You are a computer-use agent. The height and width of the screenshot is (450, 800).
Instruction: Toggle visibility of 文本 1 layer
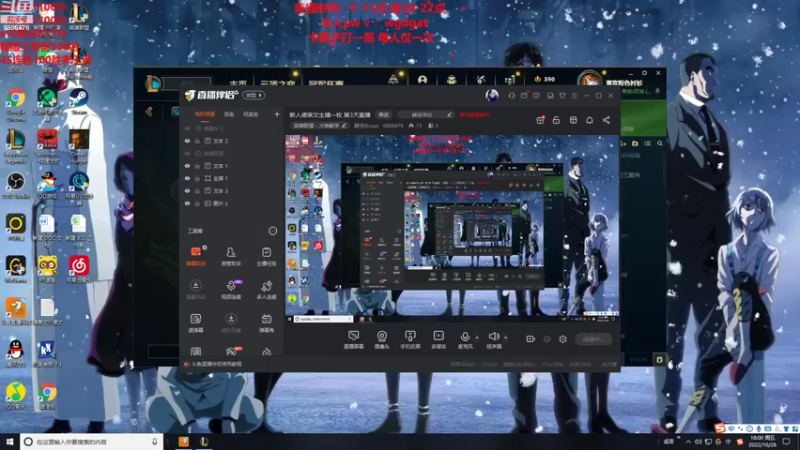(x=187, y=166)
